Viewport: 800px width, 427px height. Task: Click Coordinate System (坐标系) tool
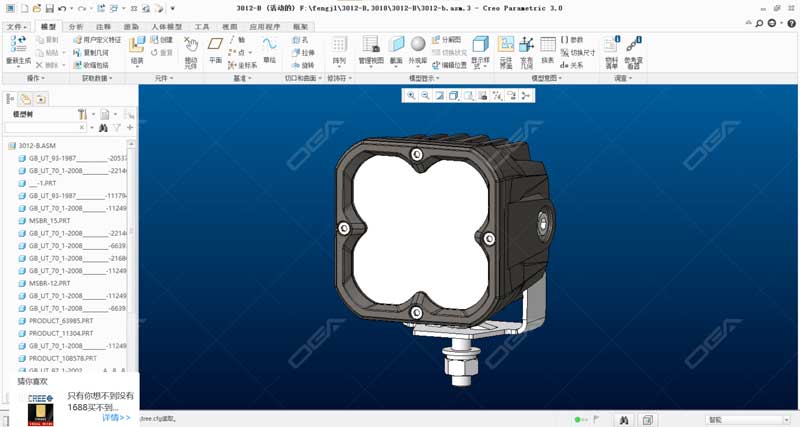242,65
